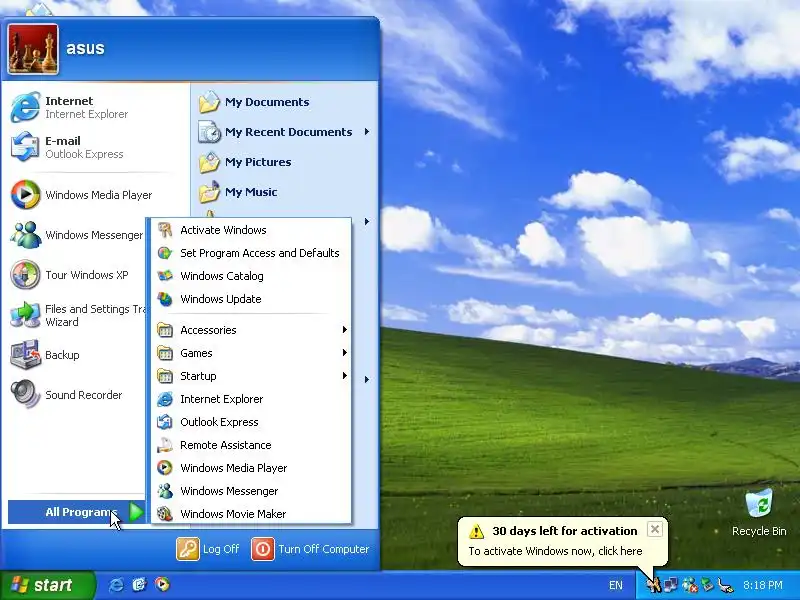Expand the Startup submenu
This screenshot has height=600, width=800.
(x=252, y=376)
